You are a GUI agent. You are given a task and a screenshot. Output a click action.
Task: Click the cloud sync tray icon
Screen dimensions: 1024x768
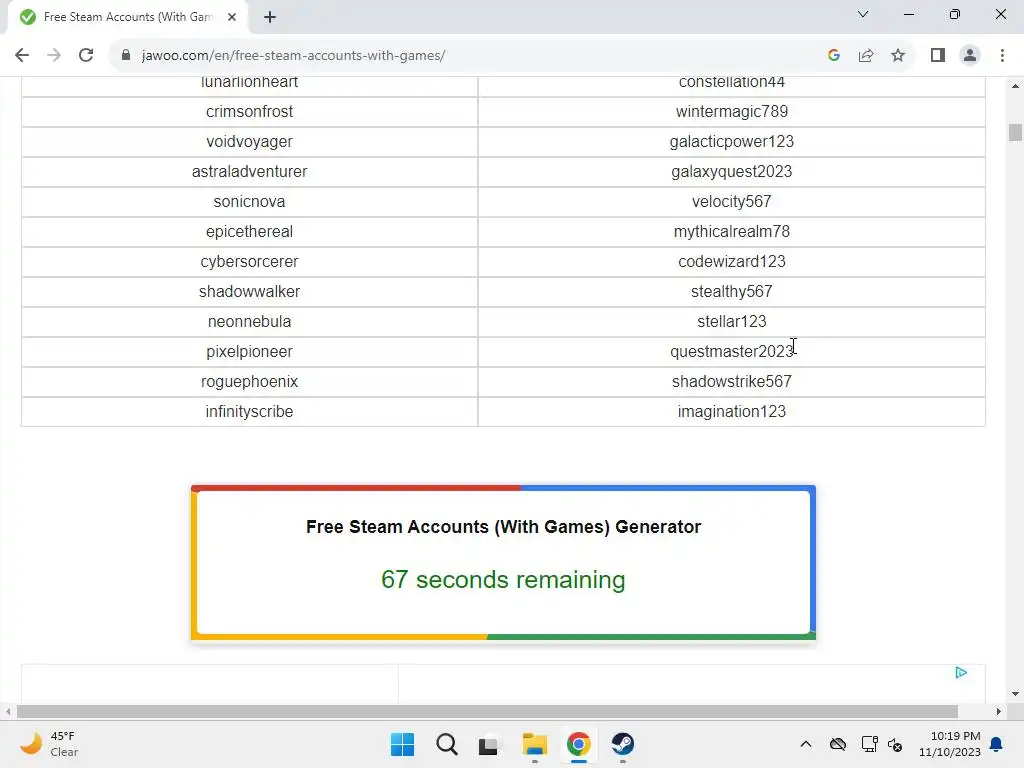click(x=838, y=744)
